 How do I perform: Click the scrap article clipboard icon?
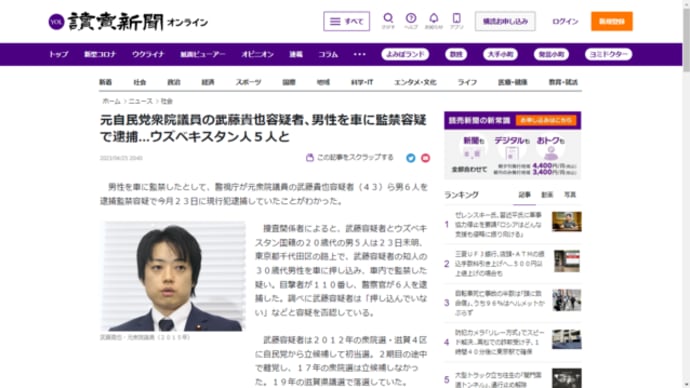click(x=310, y=157)
